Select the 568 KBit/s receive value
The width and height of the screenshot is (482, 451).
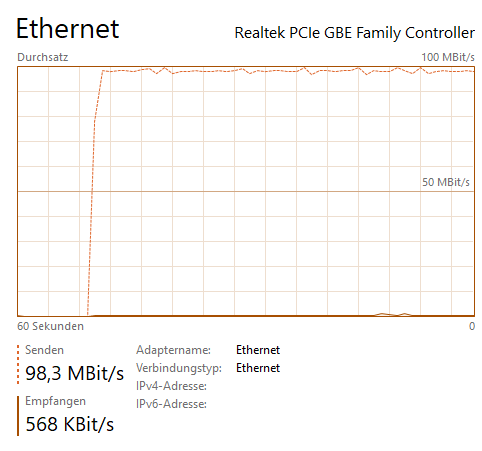click(70, 424)
